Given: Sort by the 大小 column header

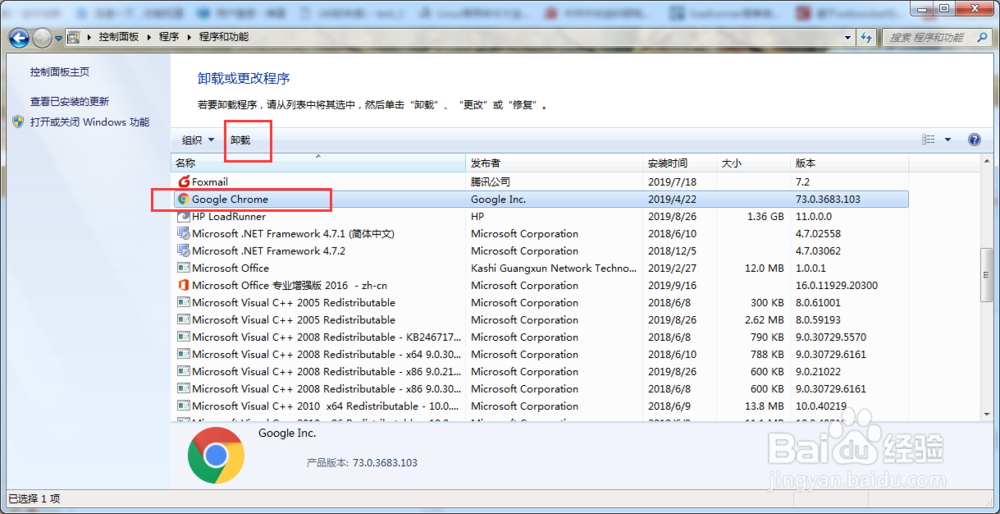Looking at the screenshot, I should tap(753, 163).
